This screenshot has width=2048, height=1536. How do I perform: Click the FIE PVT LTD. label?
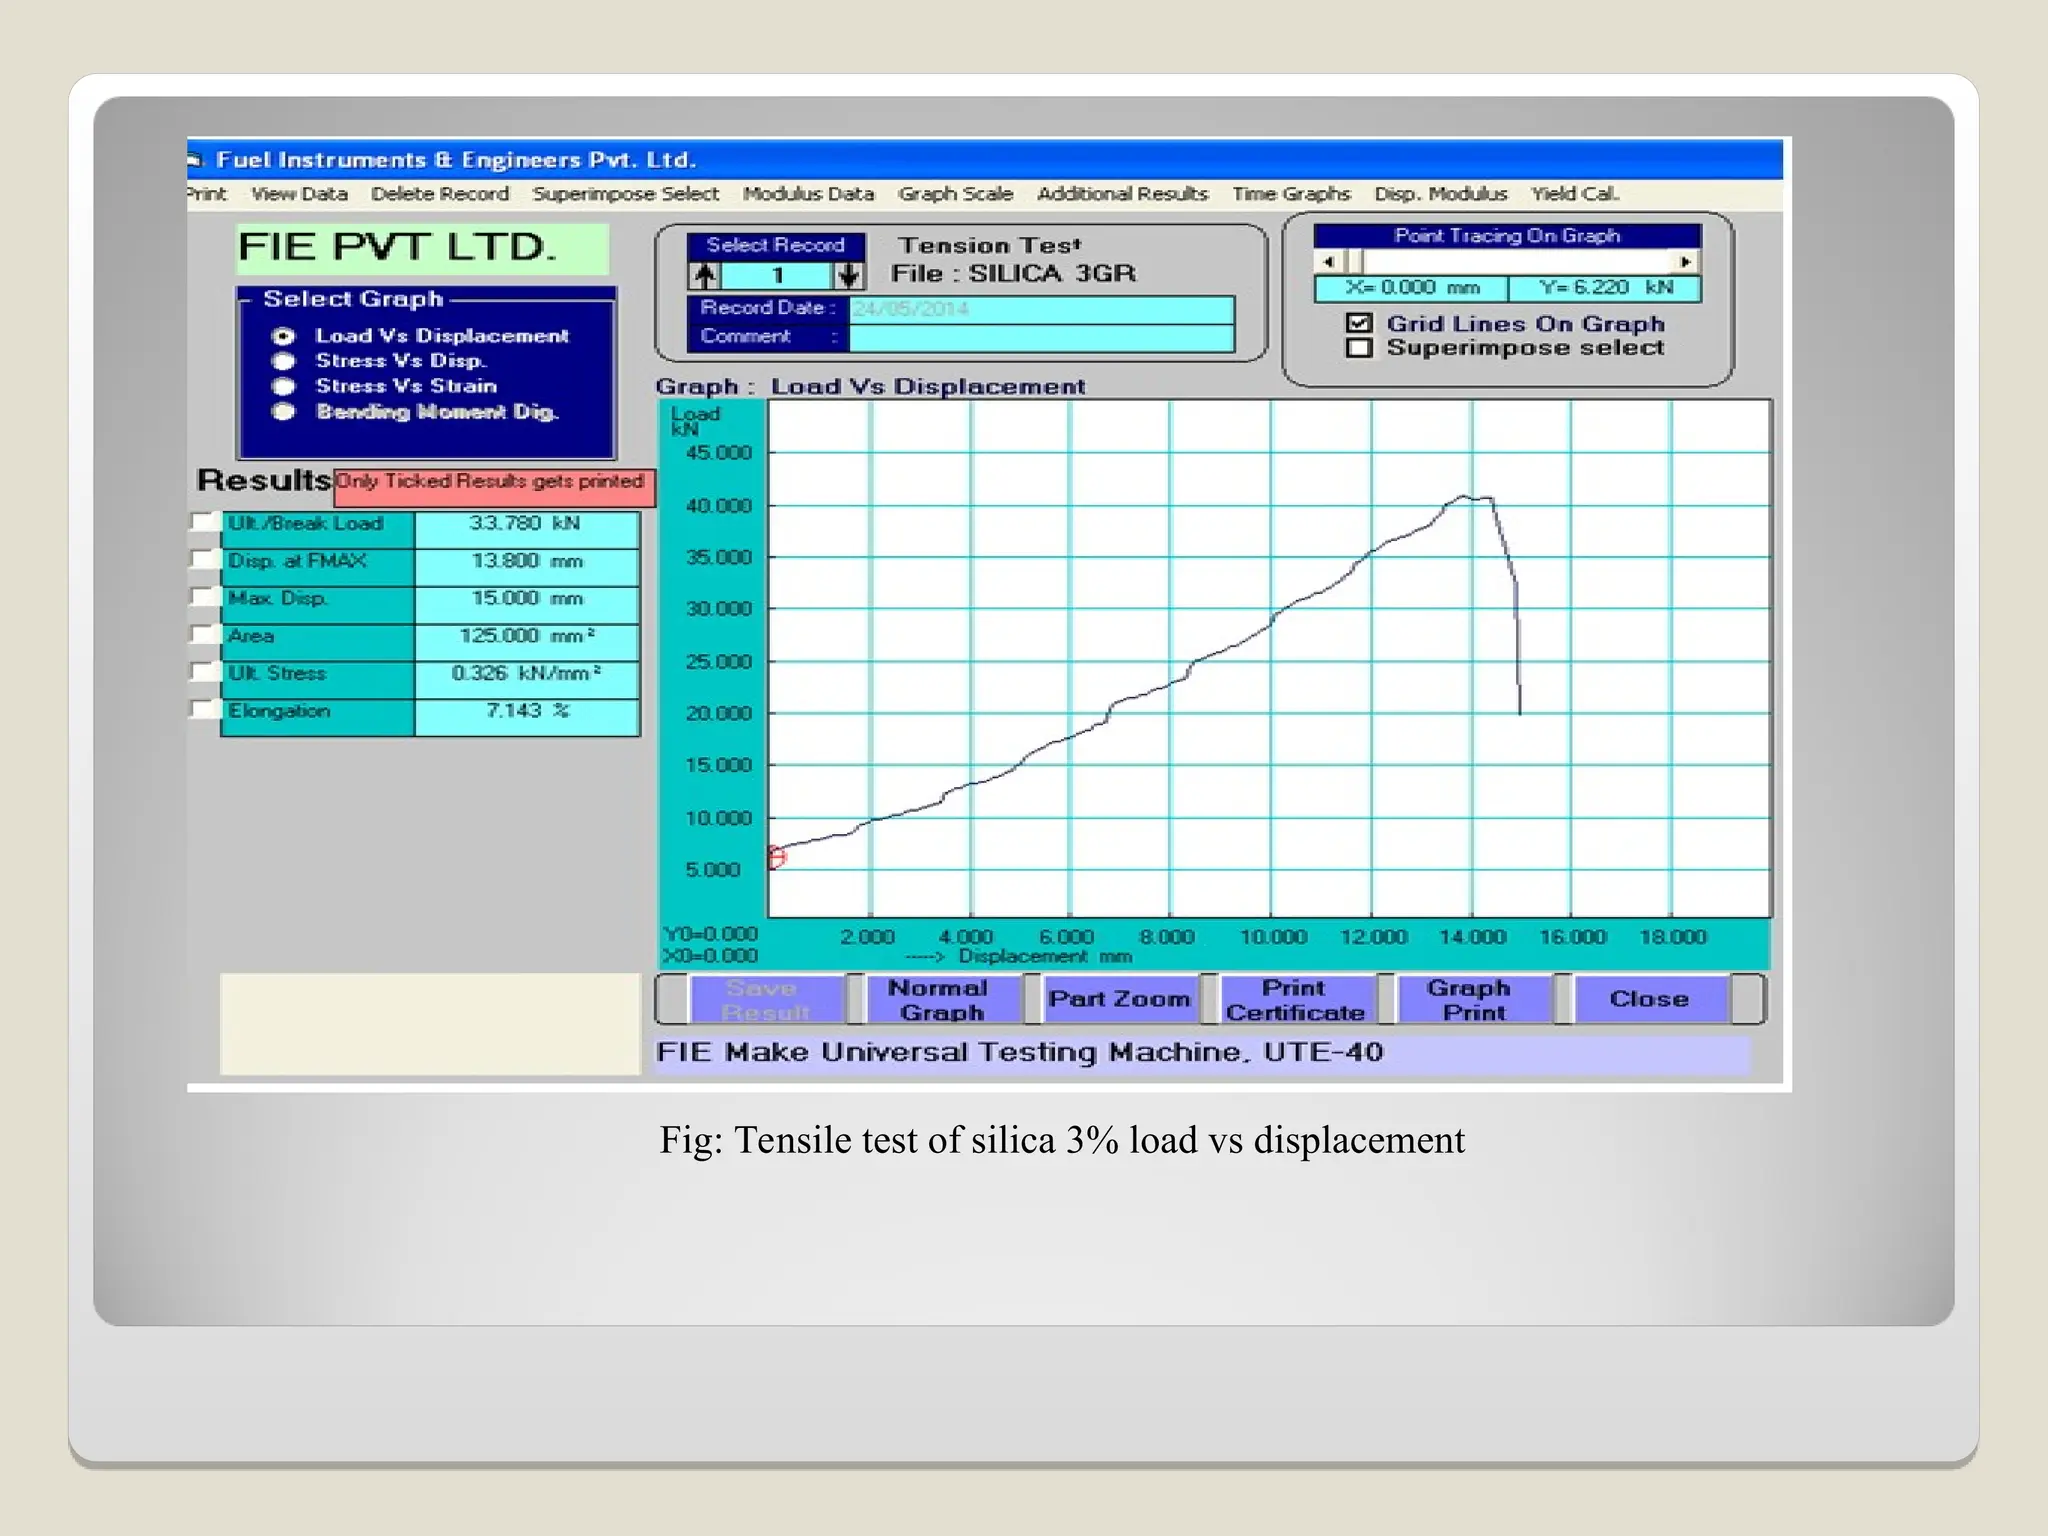tap(422, 248)
